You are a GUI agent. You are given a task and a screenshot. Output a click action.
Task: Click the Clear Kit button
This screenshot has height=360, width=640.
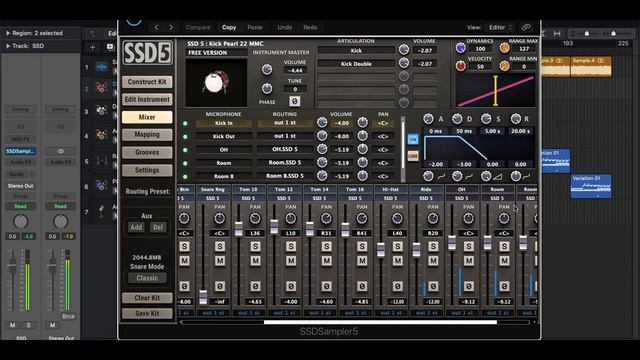(147, 298)
